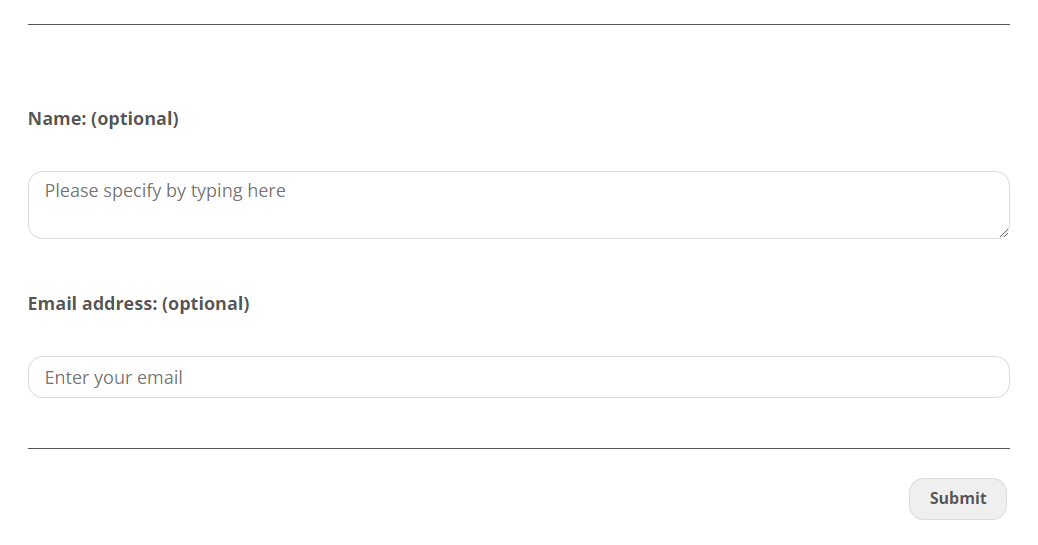Click the horizontal divider above Submit
The image size is (1038, 545).
click(x=518, y=449)
